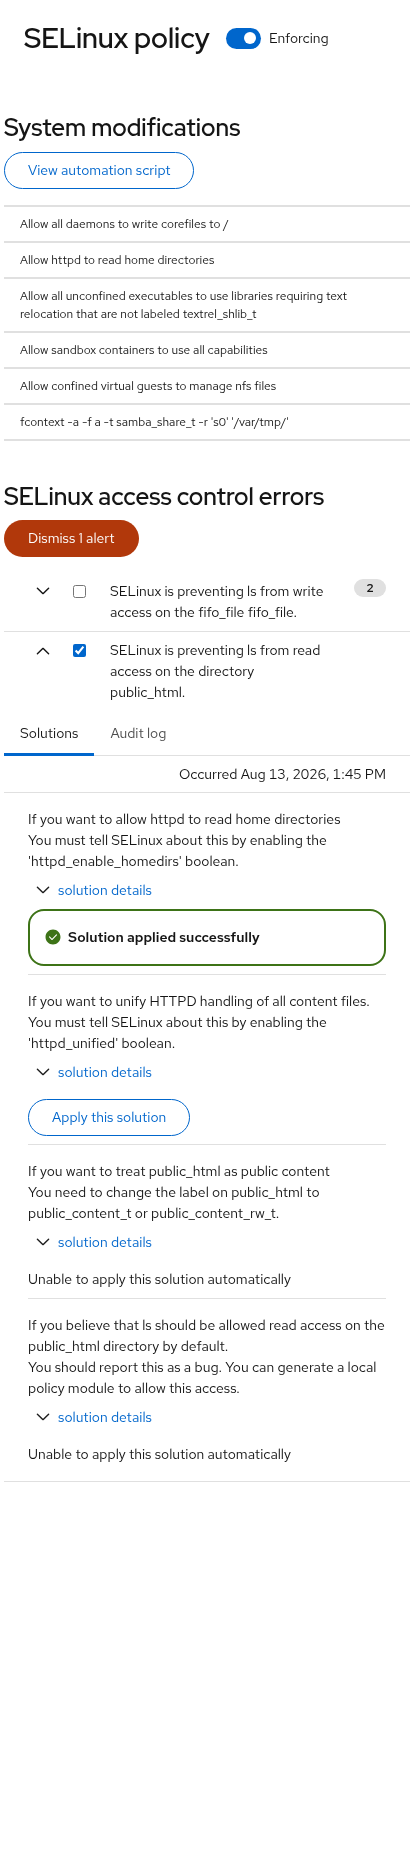Select 'Allow httpd to read home directories' entry
The image size is (414, 1856).
tap(207, 260)
